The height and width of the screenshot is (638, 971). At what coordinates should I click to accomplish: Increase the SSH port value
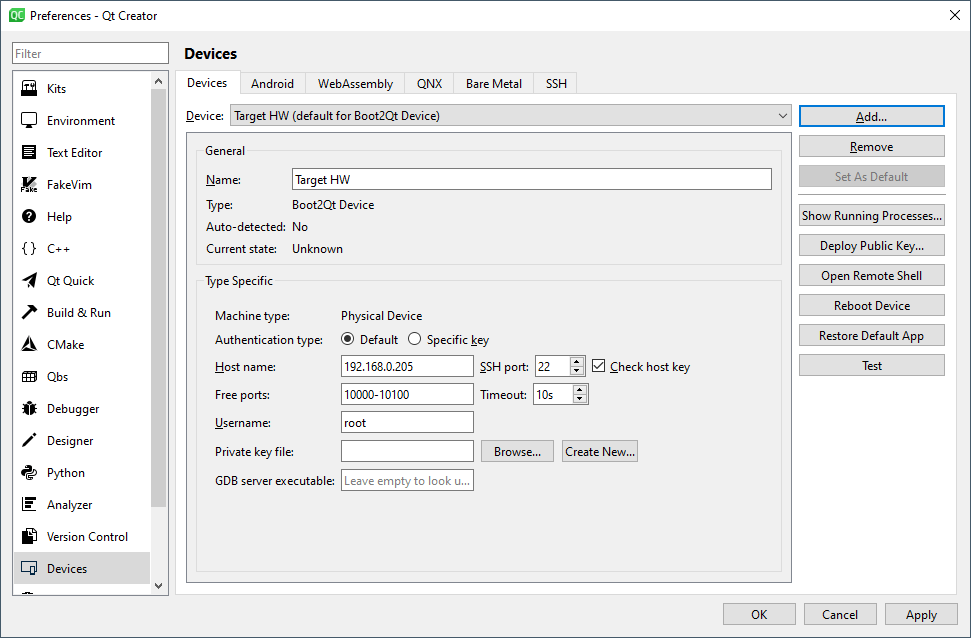pyautogui.click(x=577, y=362)
